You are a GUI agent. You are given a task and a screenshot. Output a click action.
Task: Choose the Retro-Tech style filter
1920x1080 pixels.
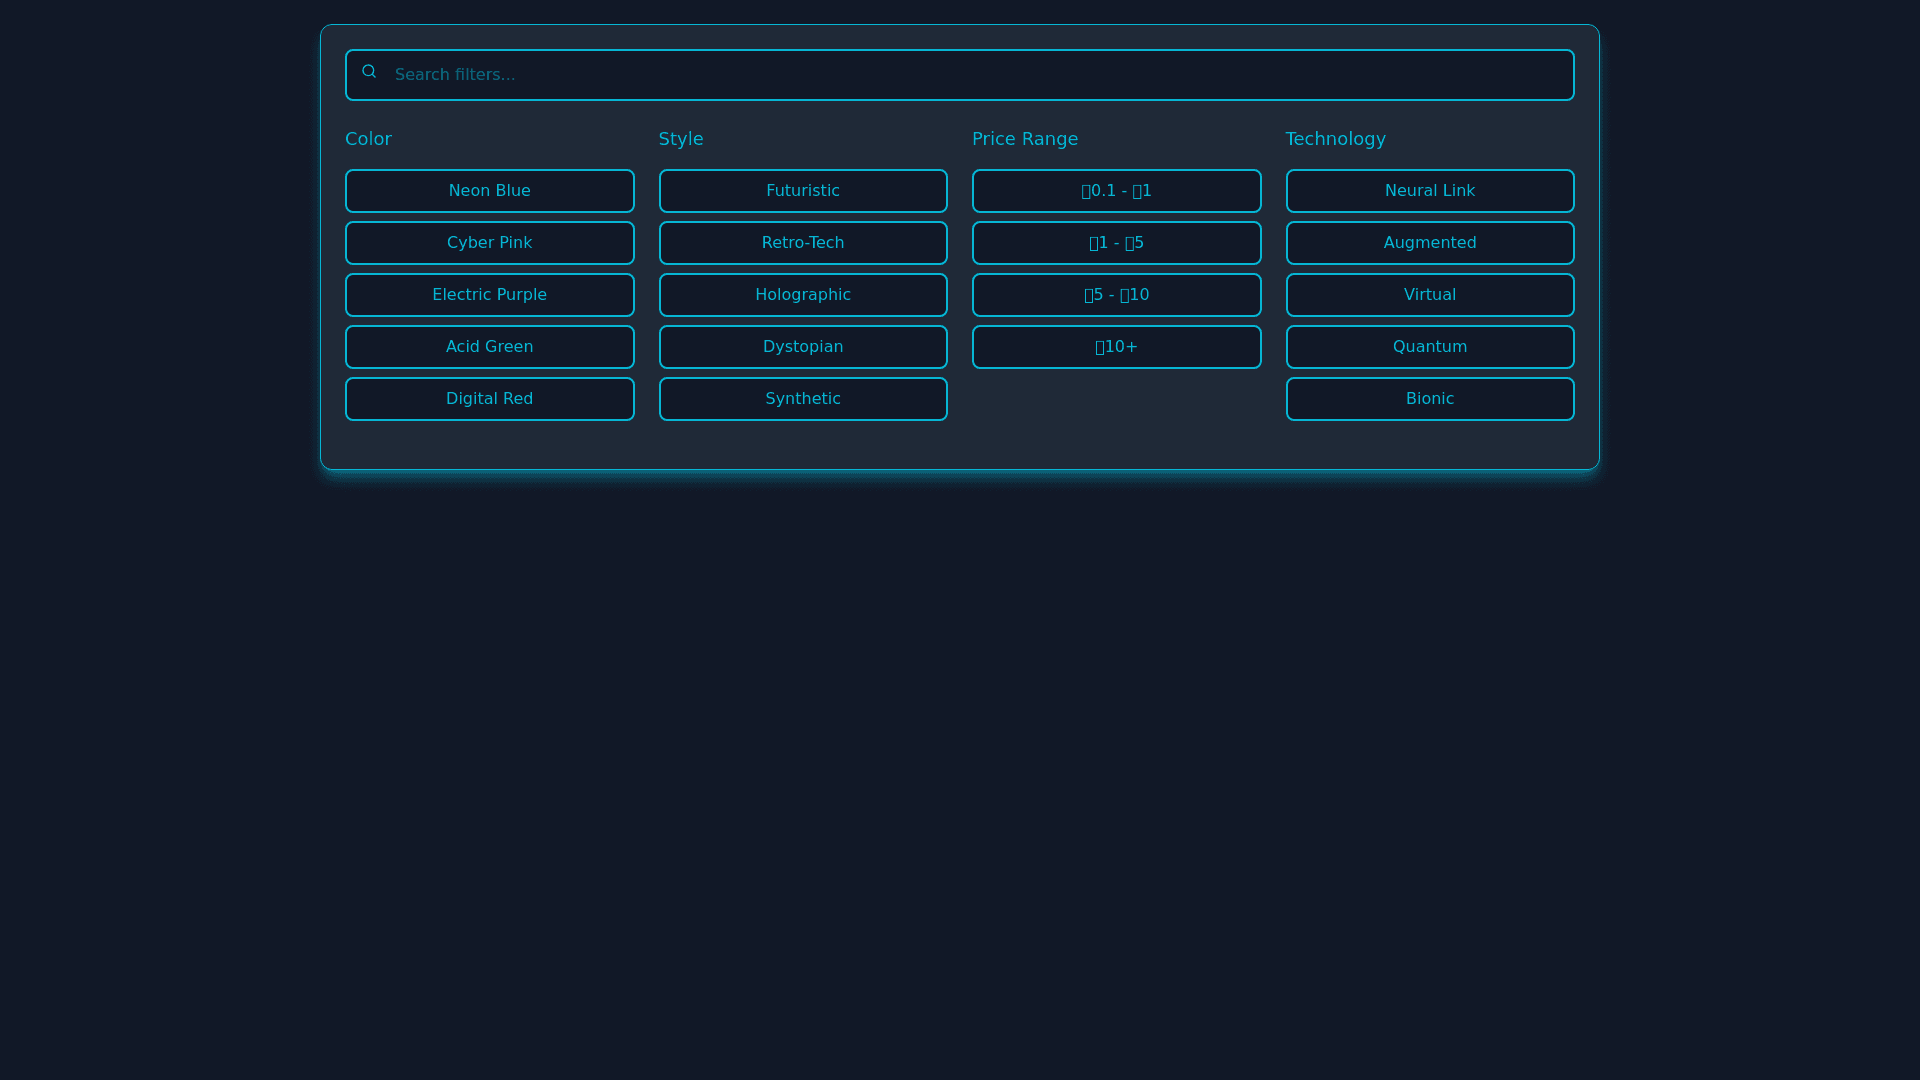[x=802, y=243]
